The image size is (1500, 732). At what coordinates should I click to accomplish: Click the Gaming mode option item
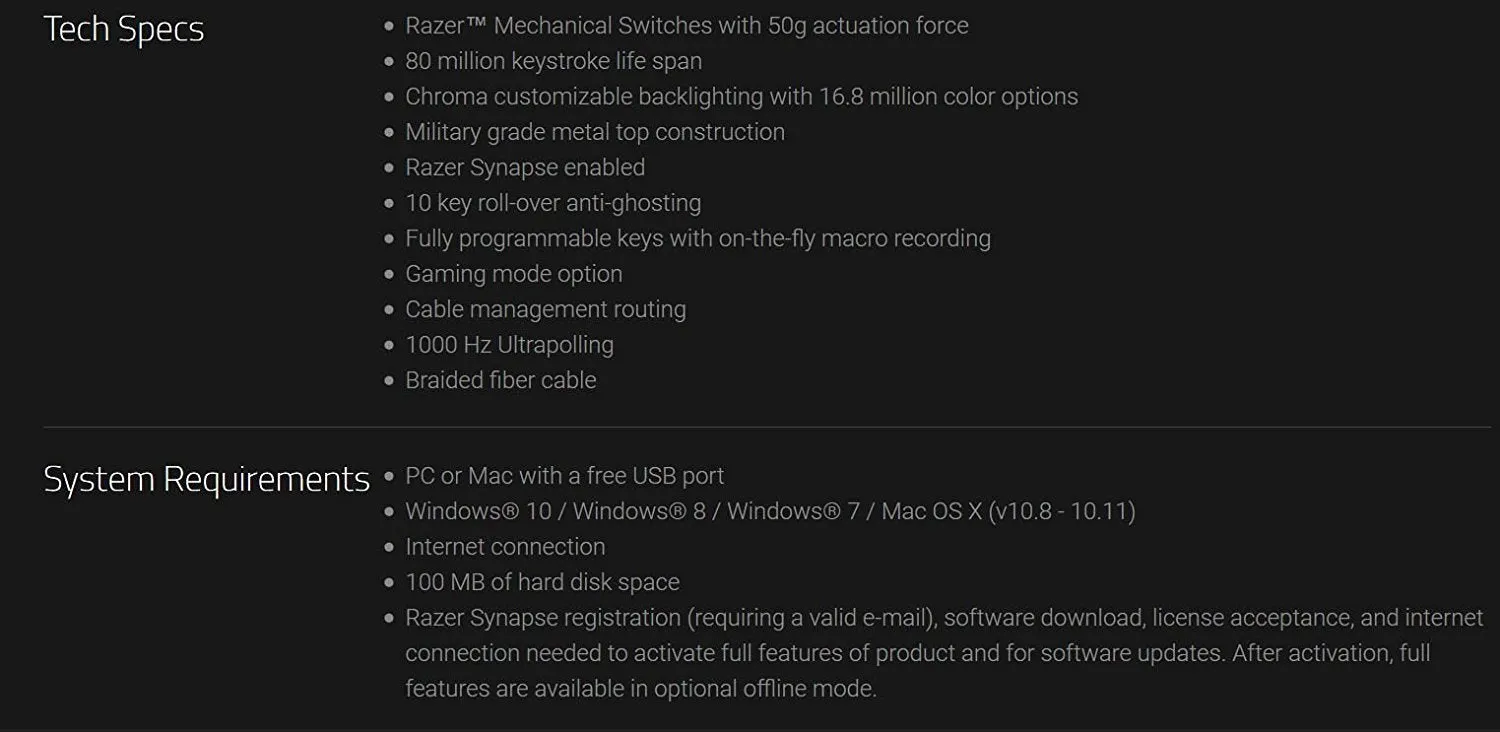tap(513, 274)
